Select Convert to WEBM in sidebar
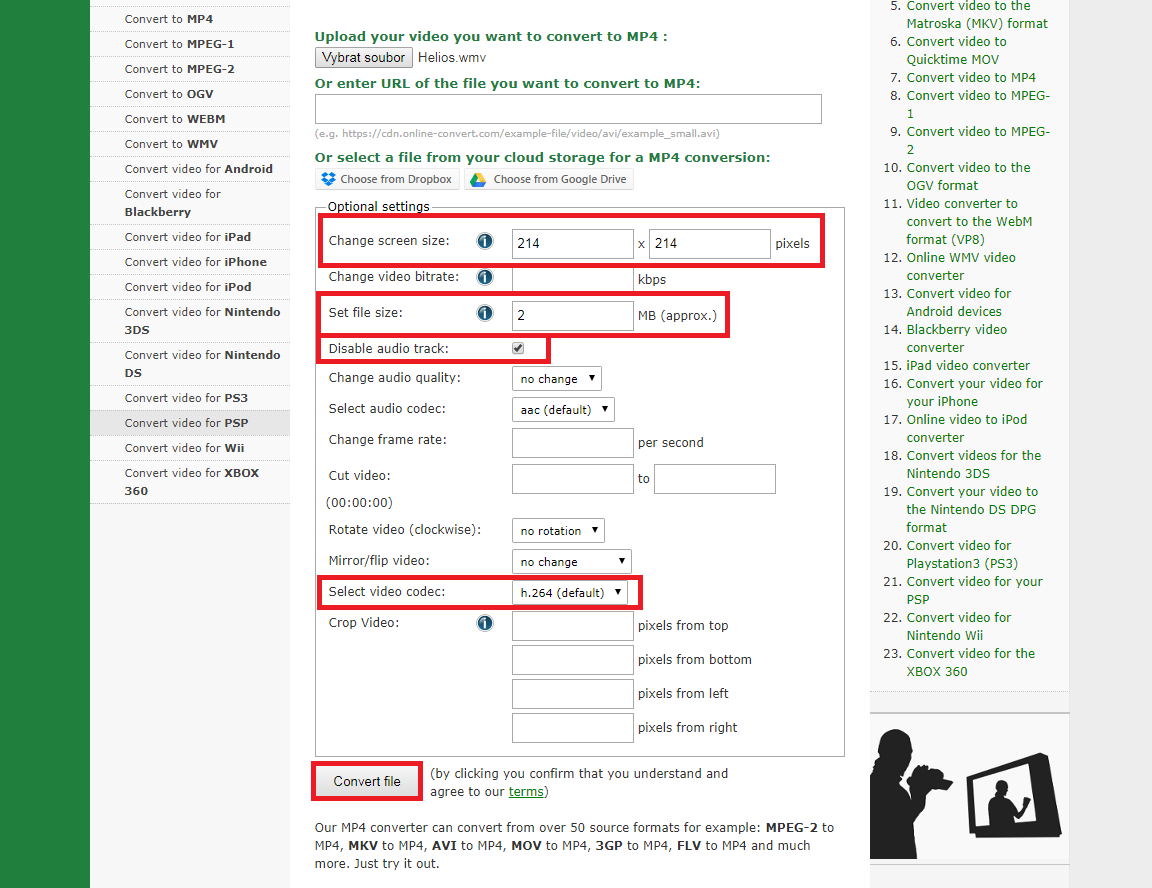 174,119
